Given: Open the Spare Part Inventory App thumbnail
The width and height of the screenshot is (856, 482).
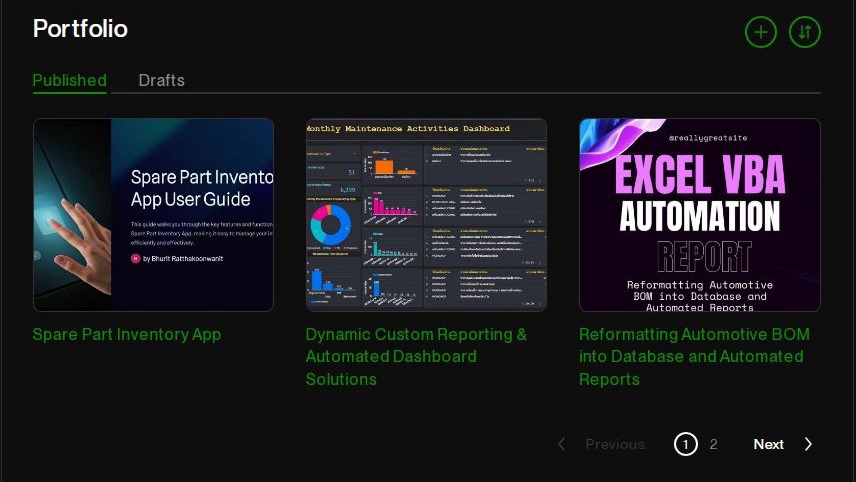Looking at the screenshot, I should (153, 215).
